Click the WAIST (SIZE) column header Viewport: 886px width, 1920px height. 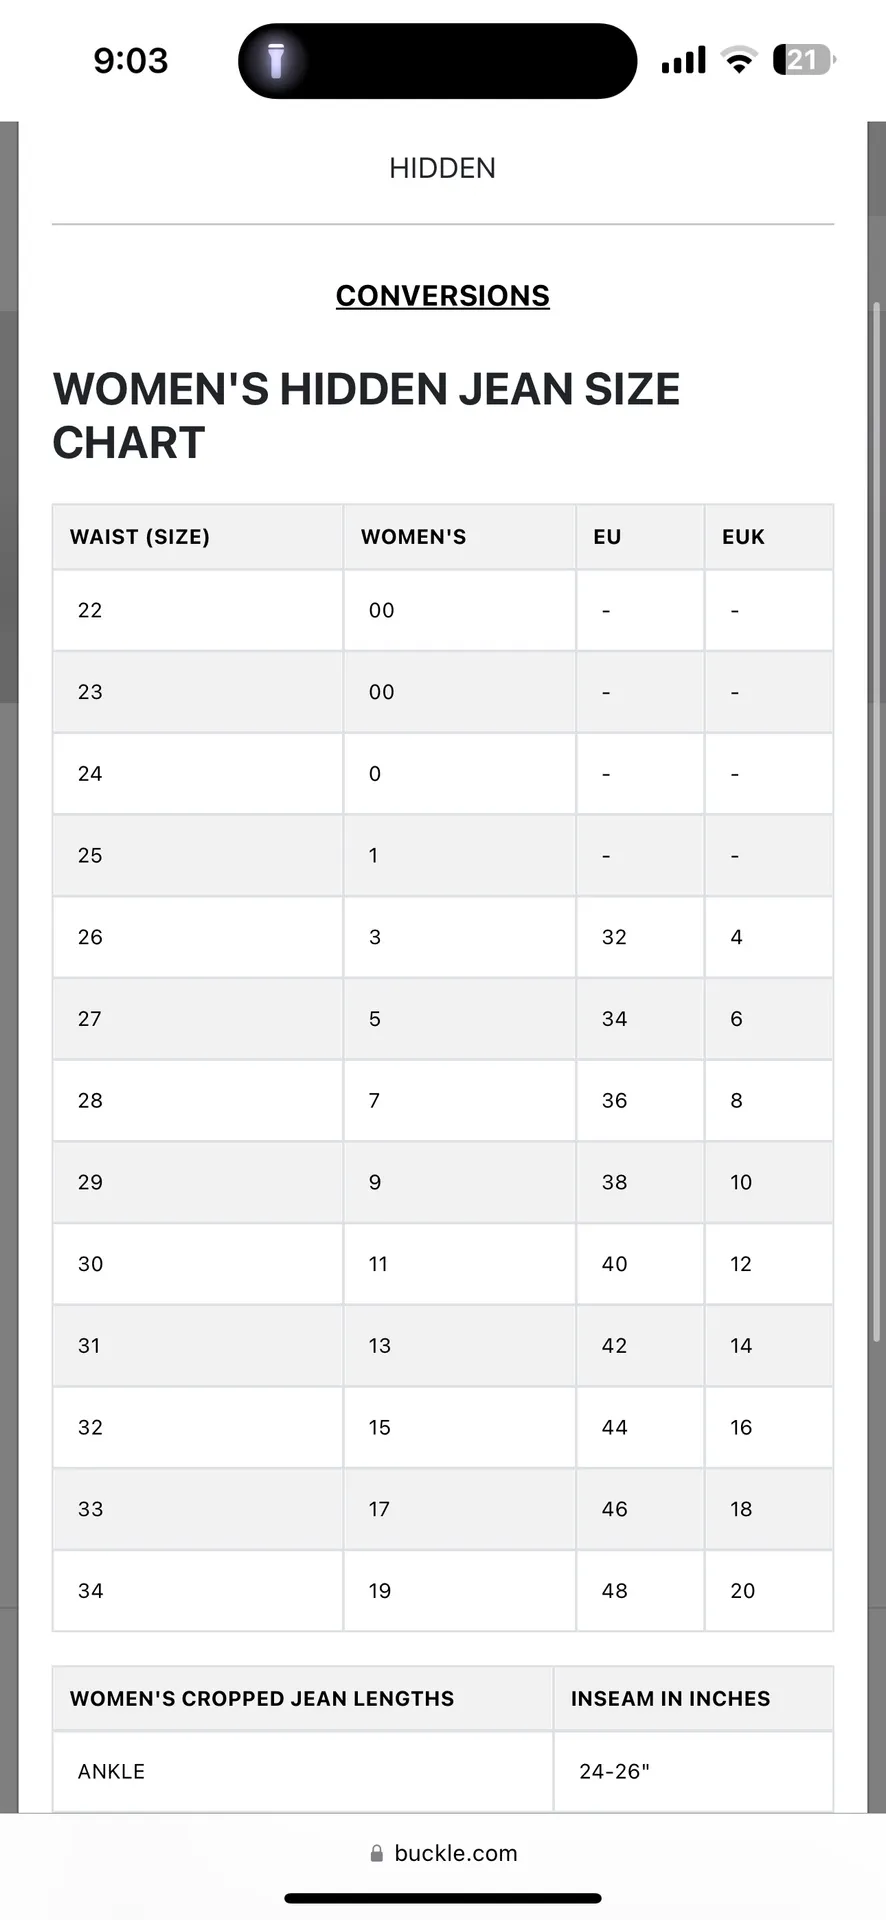tap(140, 537)
